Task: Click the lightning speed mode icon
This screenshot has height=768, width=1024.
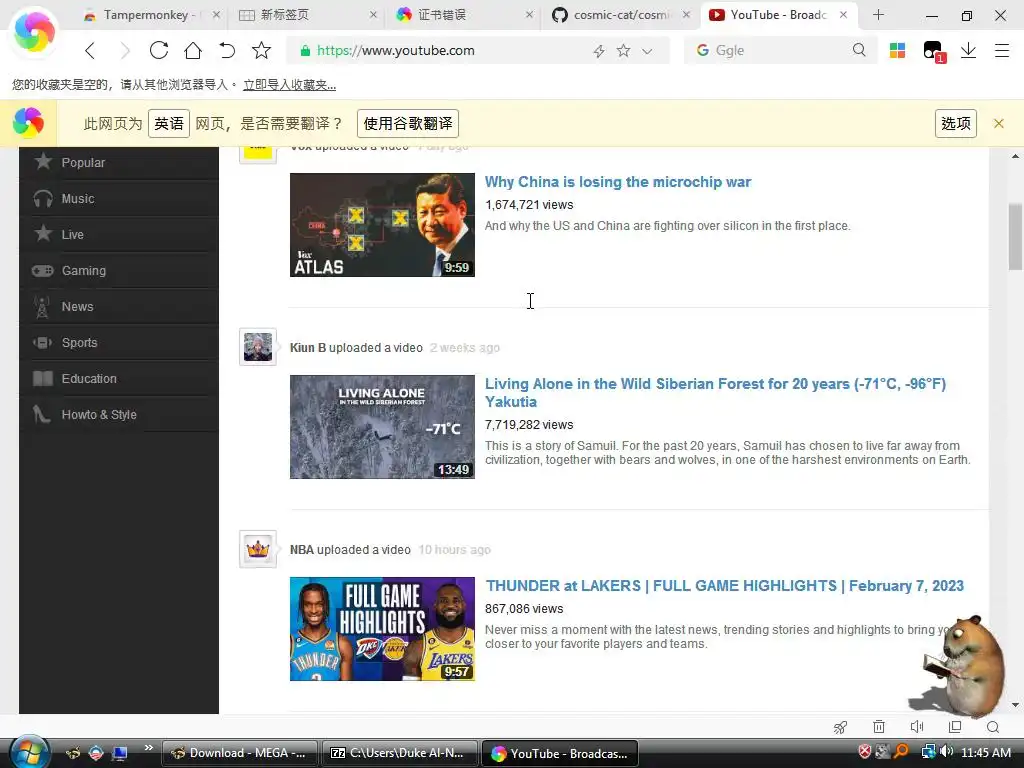Action: (598, 51)
